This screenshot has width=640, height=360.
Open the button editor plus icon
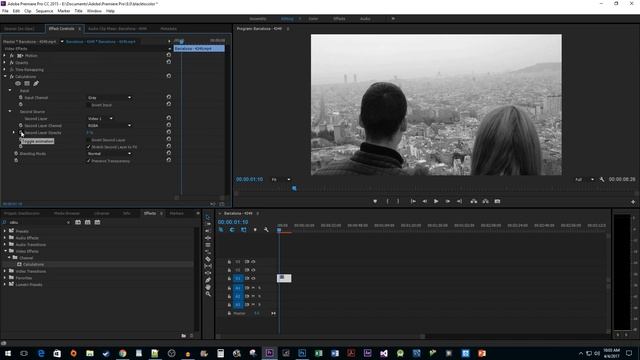tap(633, 202)
